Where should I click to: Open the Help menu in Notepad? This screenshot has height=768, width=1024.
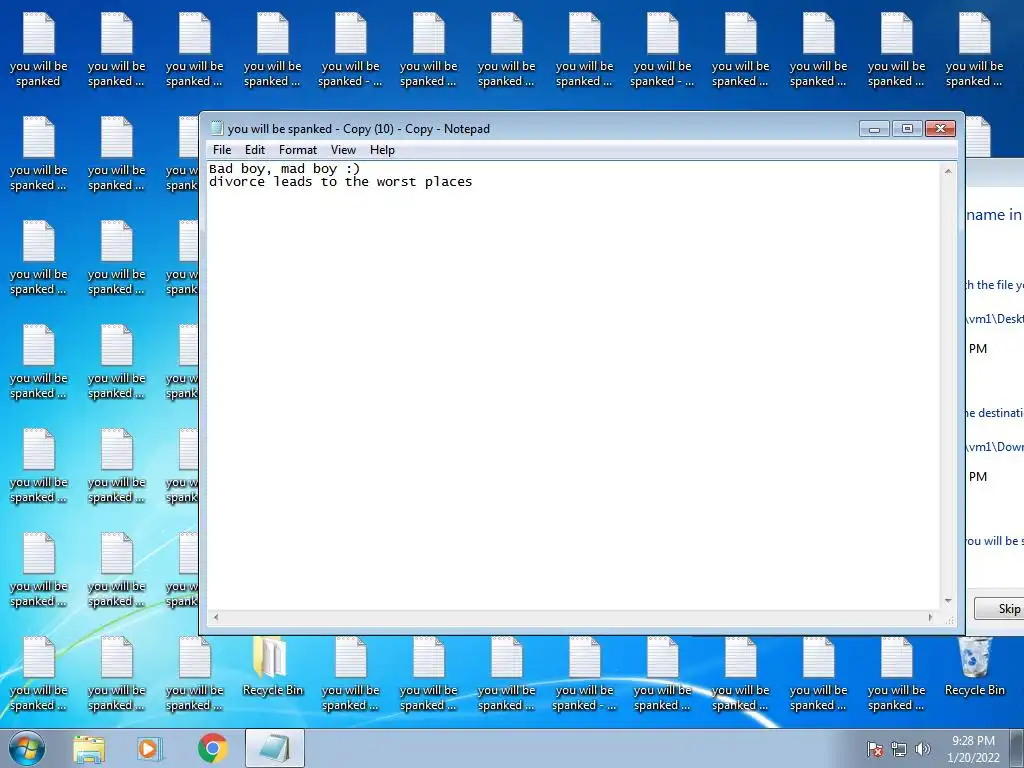[382, 150]
